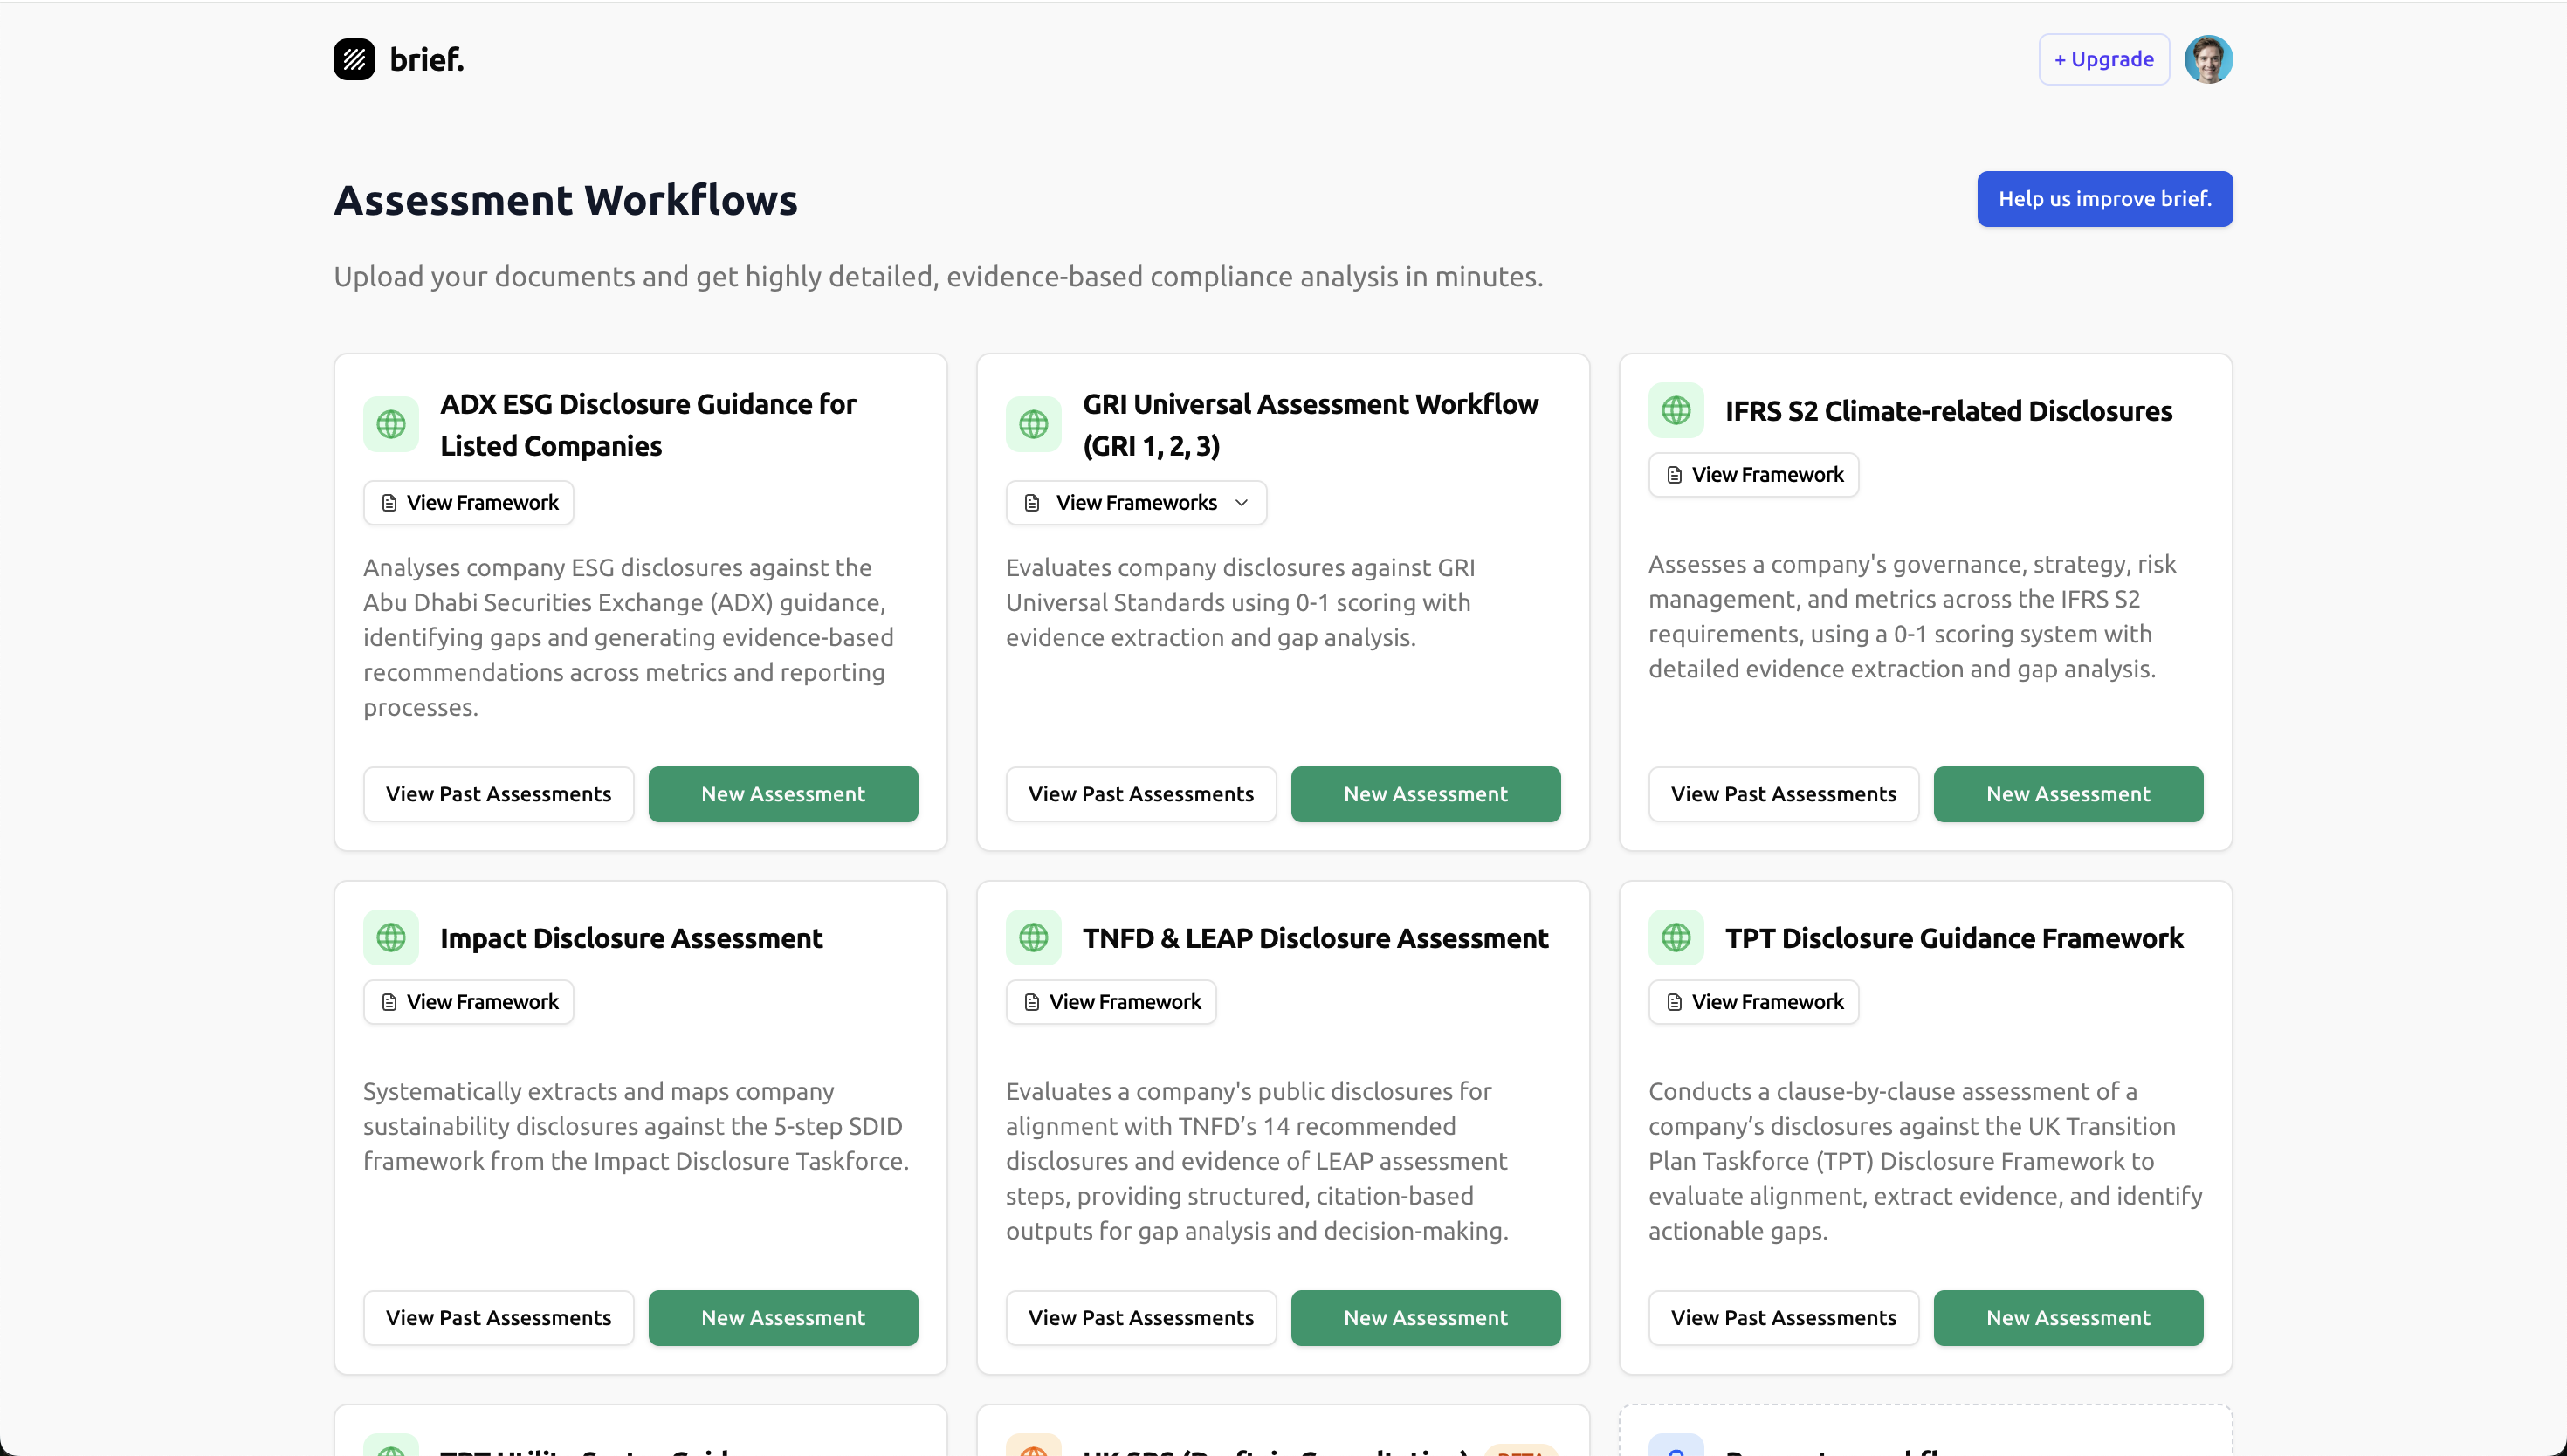Start New Assessment for TNFD & LEAP

tap(1425, 1318)
